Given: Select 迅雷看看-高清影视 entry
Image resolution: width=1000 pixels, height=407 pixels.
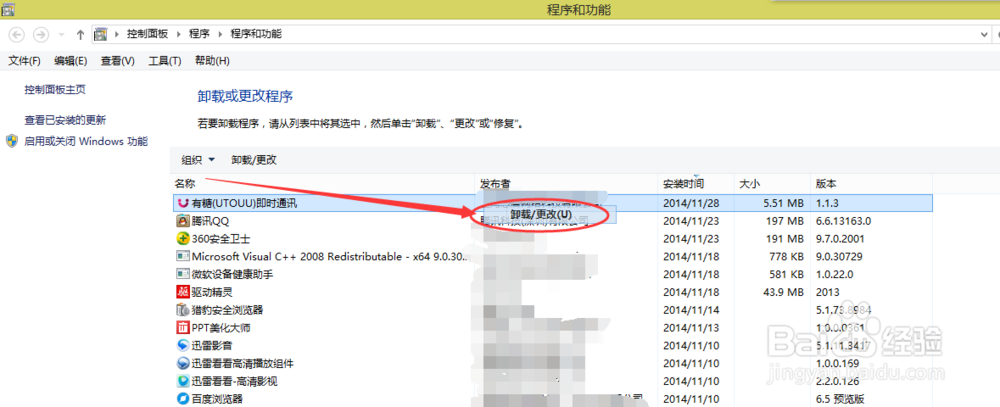Looking at the screenshot, I should point(234,381).
